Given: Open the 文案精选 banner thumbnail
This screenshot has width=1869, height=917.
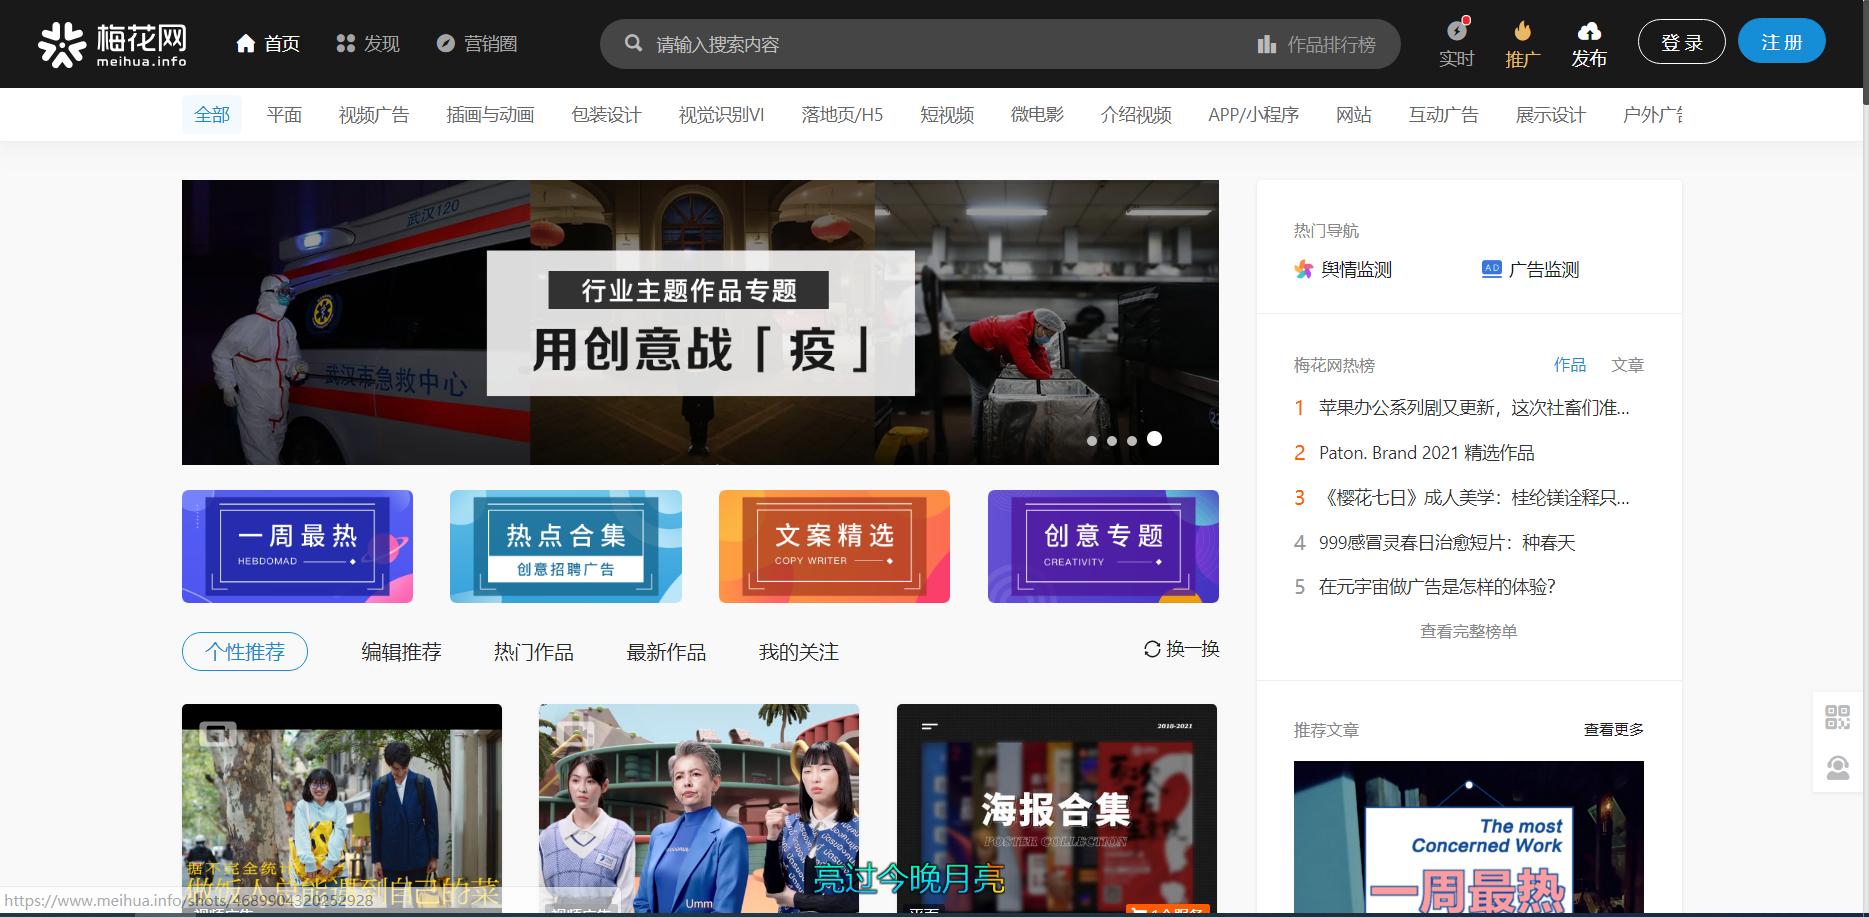Looking at the screenshot, I should [834, 546].
